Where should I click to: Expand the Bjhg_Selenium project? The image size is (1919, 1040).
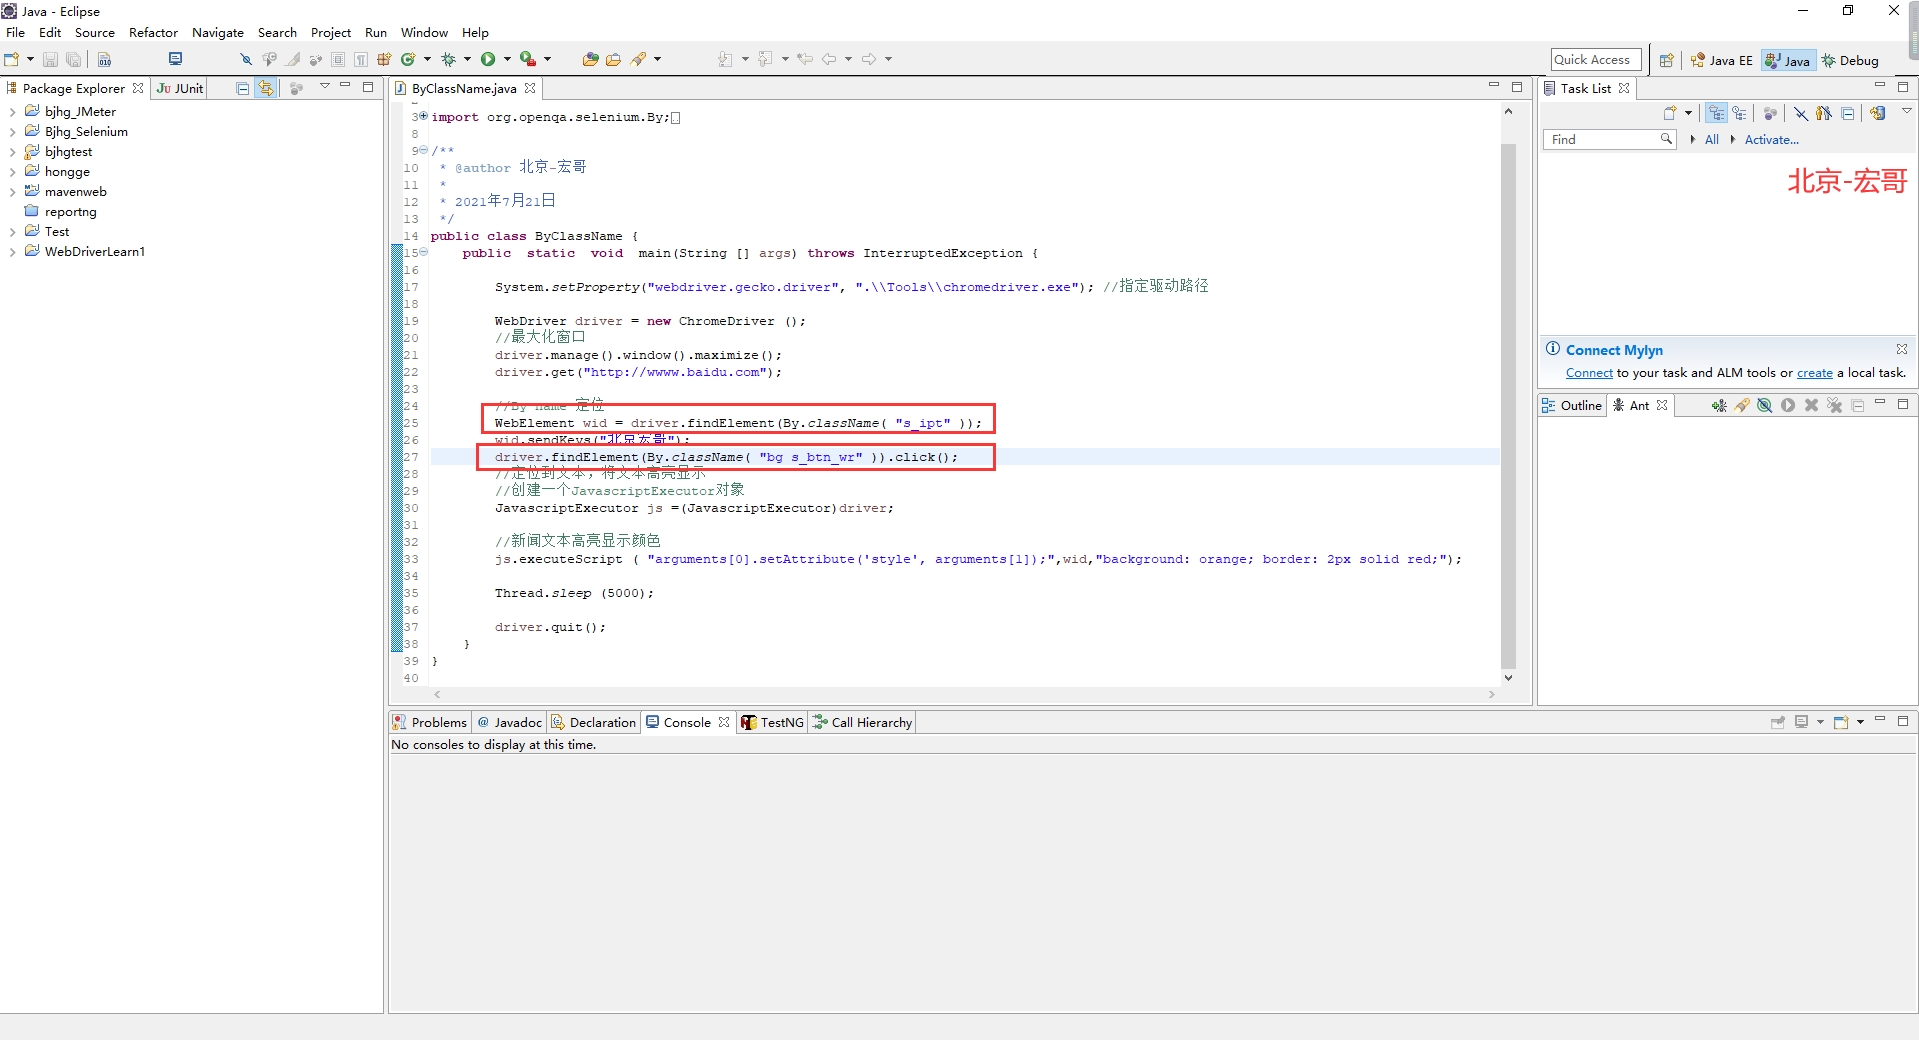[x=12, y=132]
